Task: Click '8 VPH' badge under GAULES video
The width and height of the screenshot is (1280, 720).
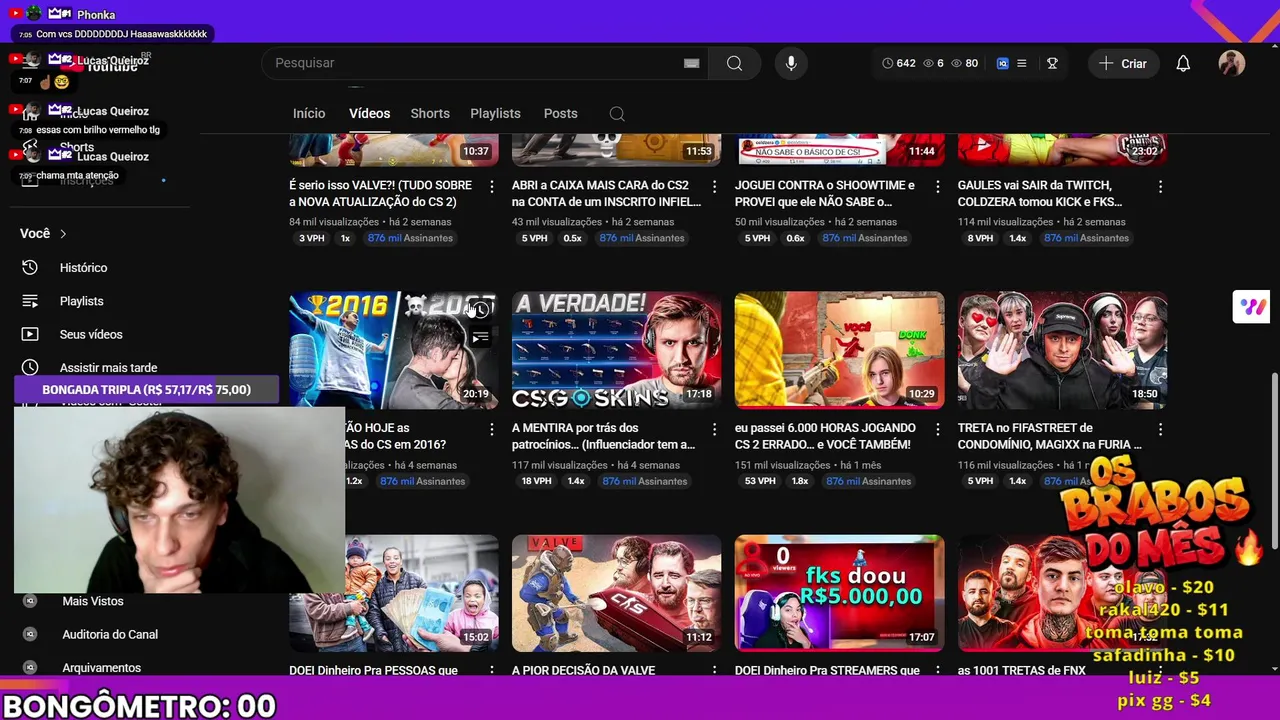Action: (980, 238)
